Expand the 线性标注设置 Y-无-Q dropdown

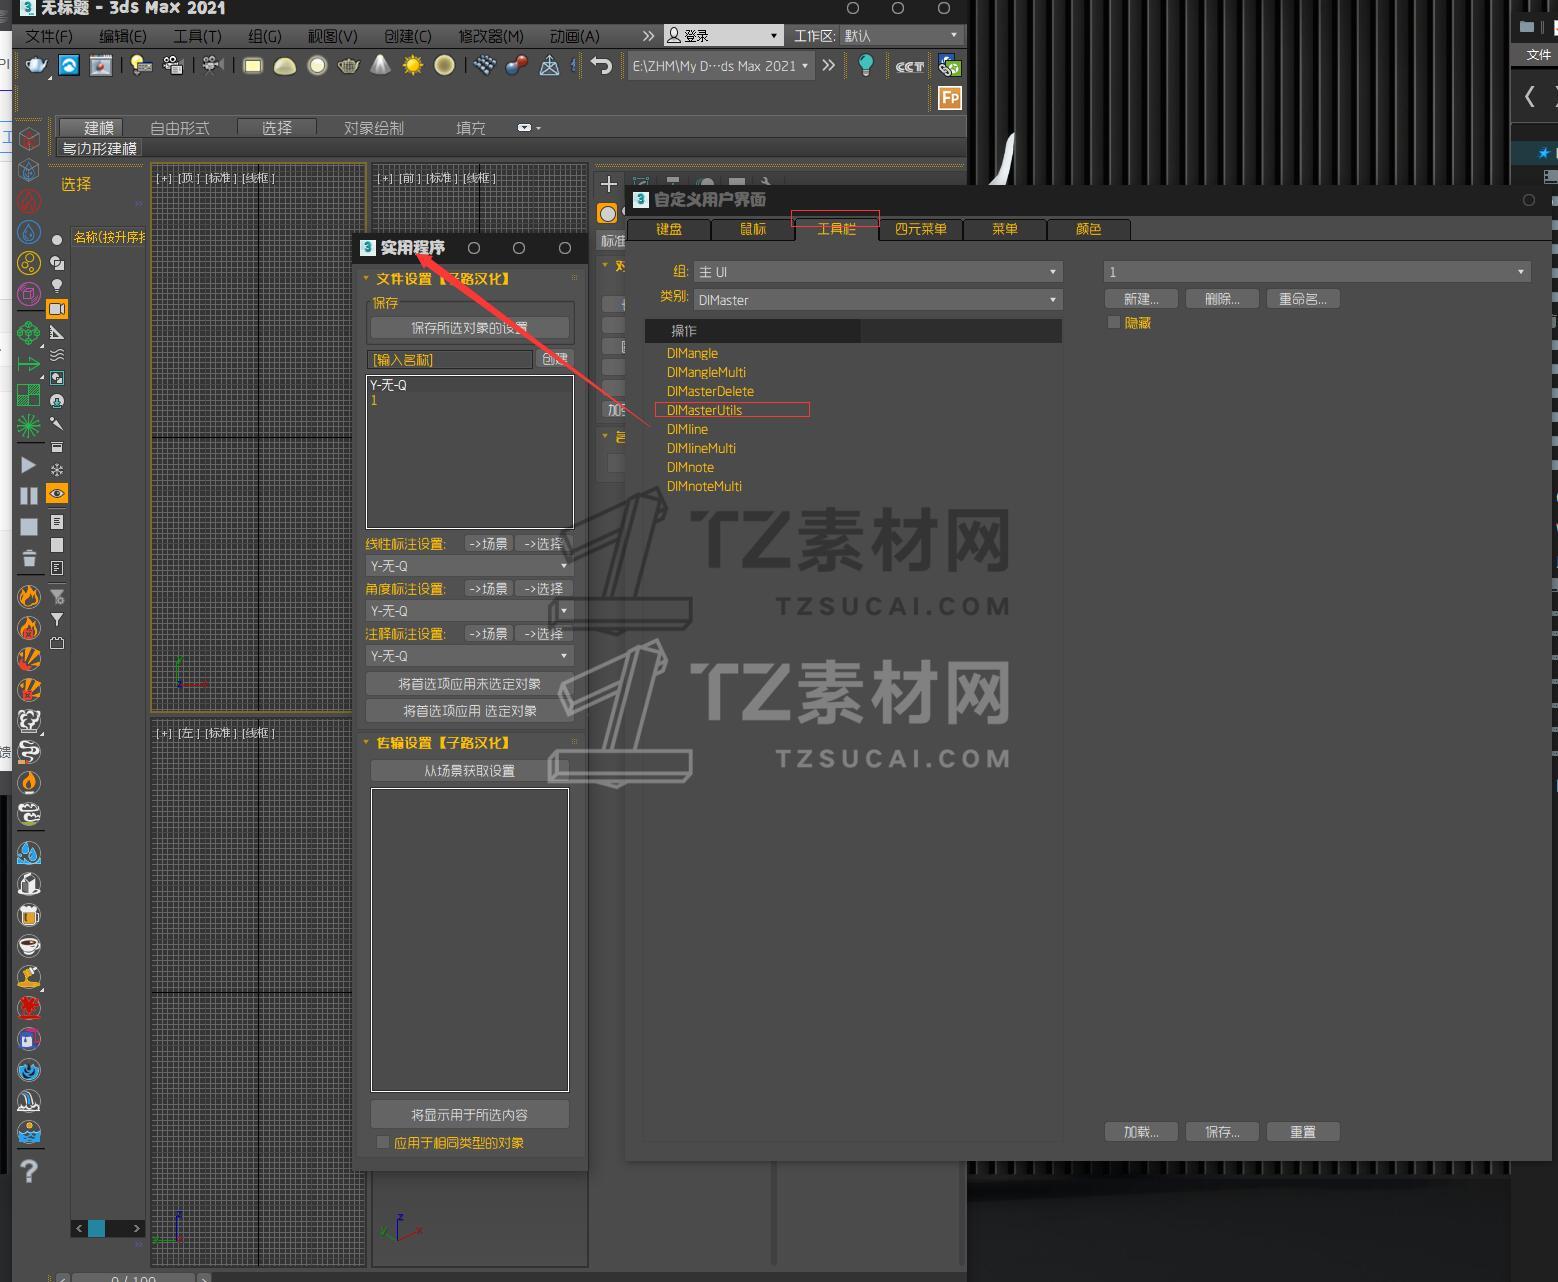[468, 566]
